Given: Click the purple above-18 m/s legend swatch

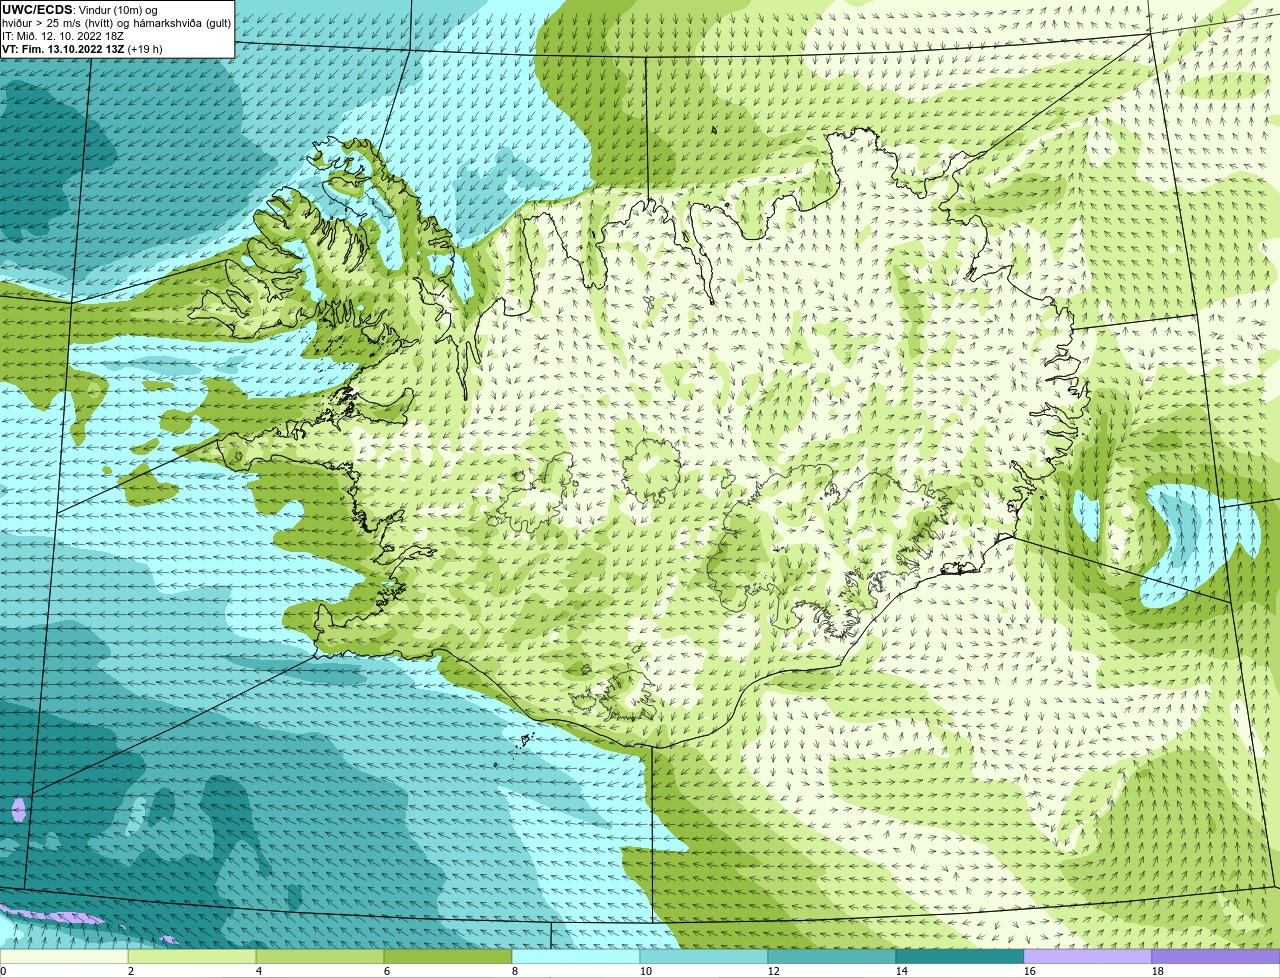Looking at the screenshot, I should pyautogui.click(x=1216, y=957).
